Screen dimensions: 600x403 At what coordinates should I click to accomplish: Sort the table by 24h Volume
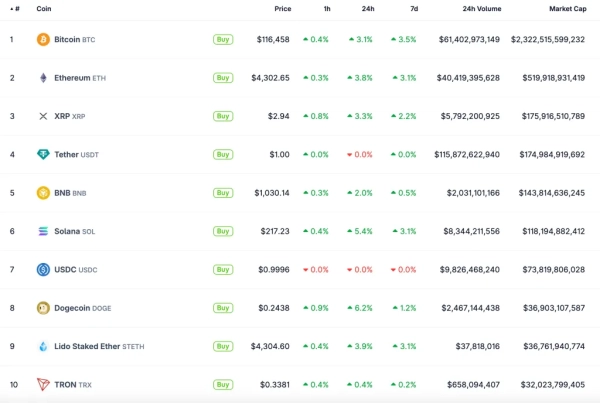click(x=482, y=9)
